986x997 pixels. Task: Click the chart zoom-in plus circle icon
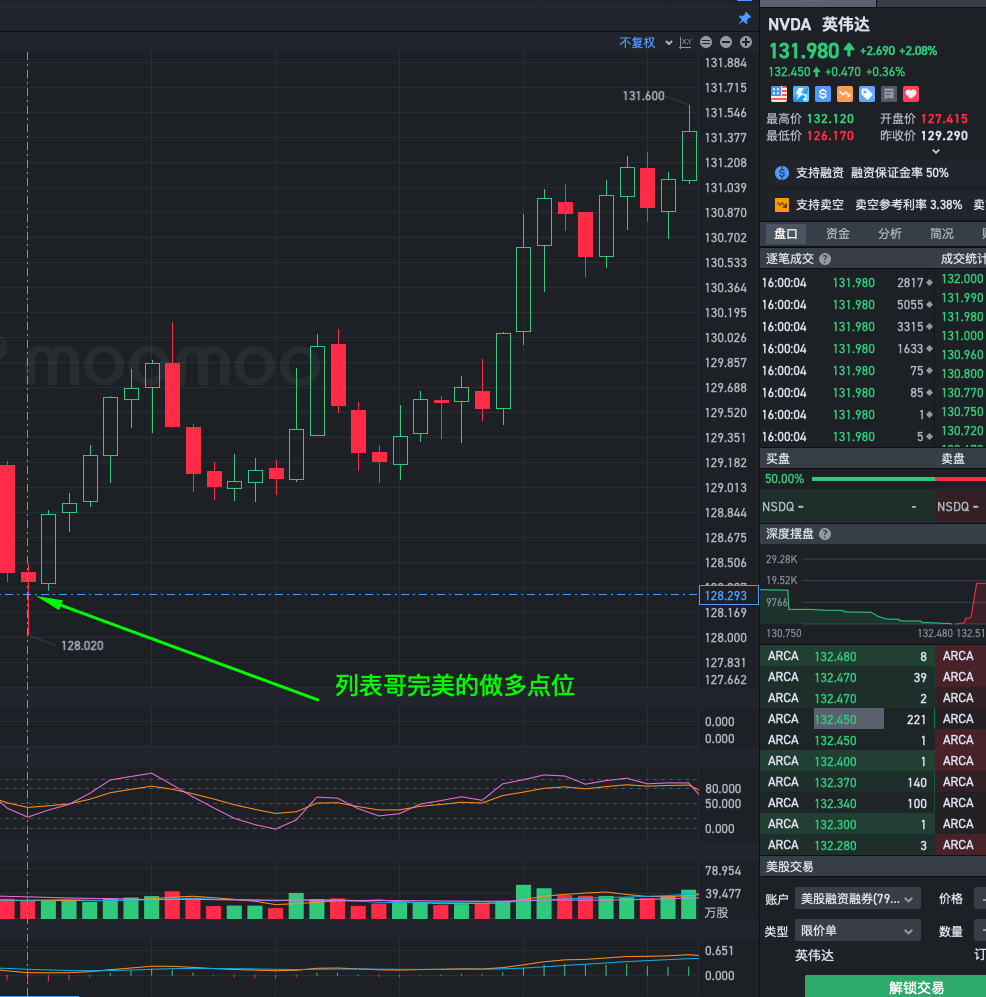(x=746, y=42)
